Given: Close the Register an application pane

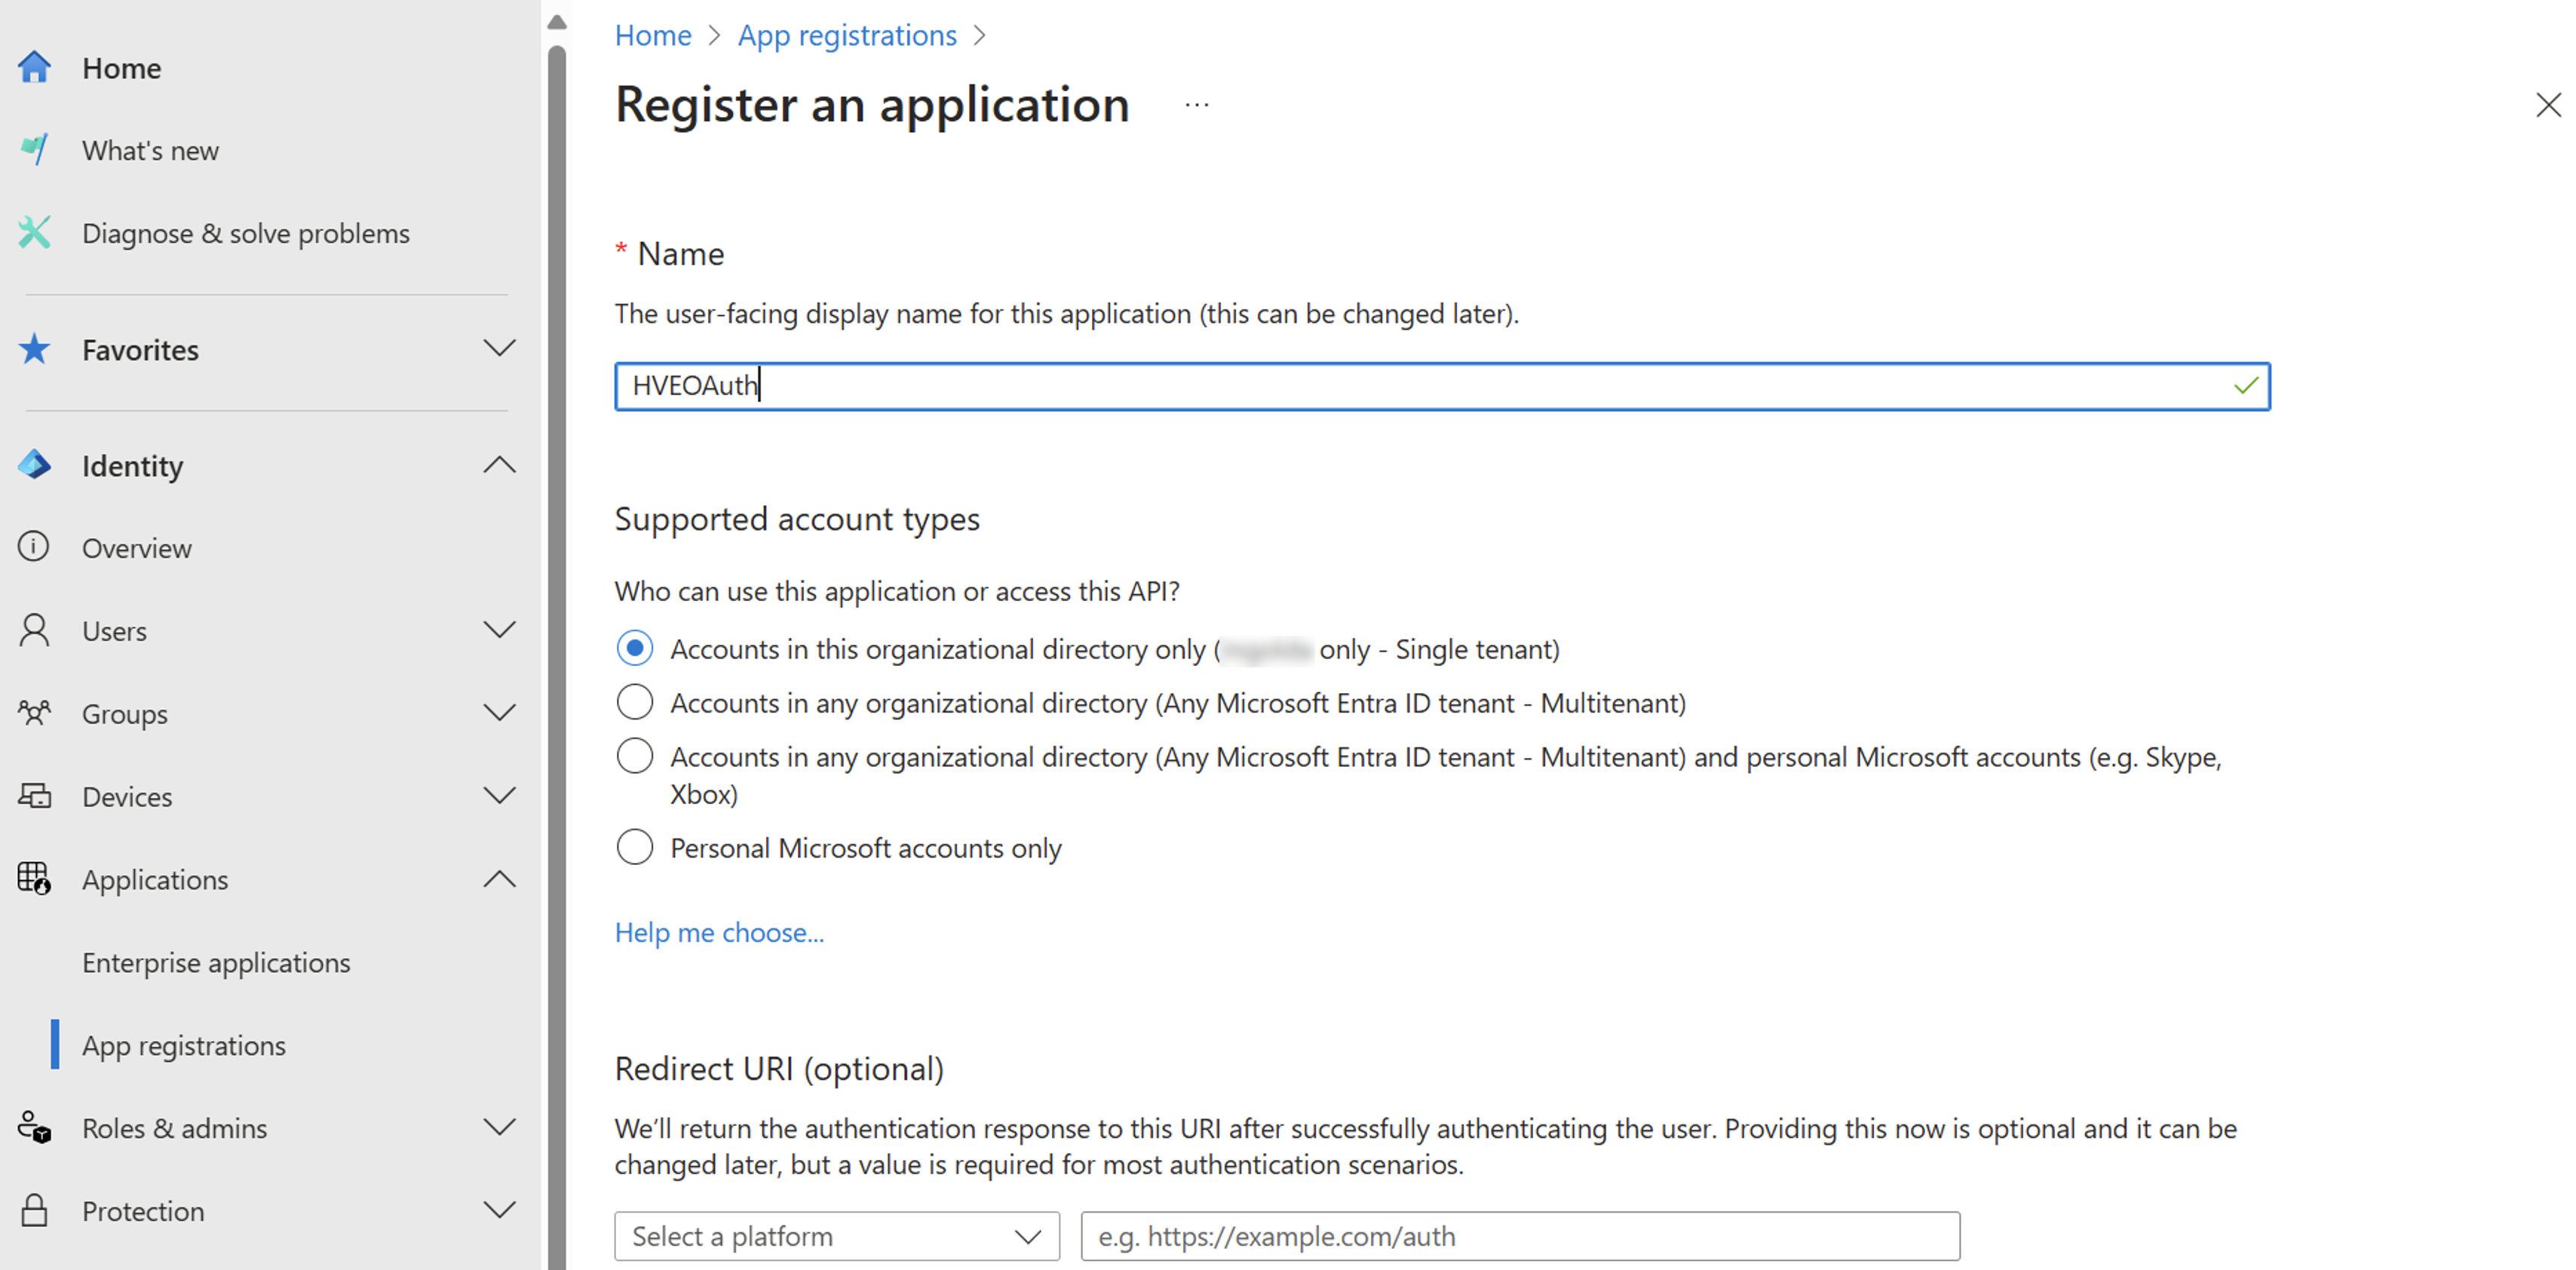Looking at the screenshot, I should (x=2548, y=104).
